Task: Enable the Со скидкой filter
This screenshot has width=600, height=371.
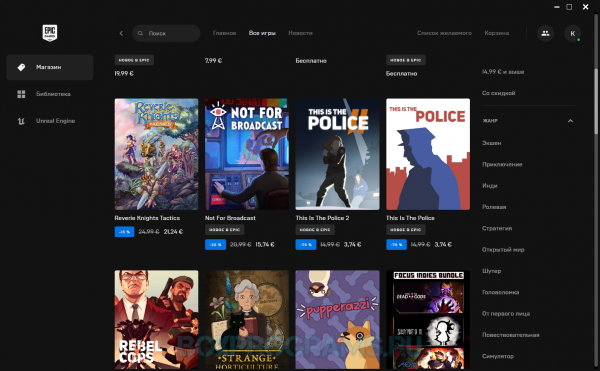Action: click(x=498, y=93)
